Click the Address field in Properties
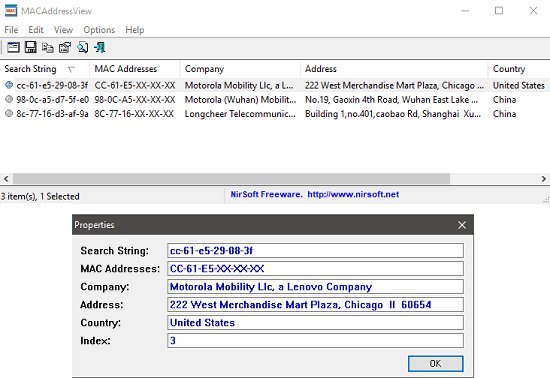This screenshot has height=378, width=550. click(315, 304)
